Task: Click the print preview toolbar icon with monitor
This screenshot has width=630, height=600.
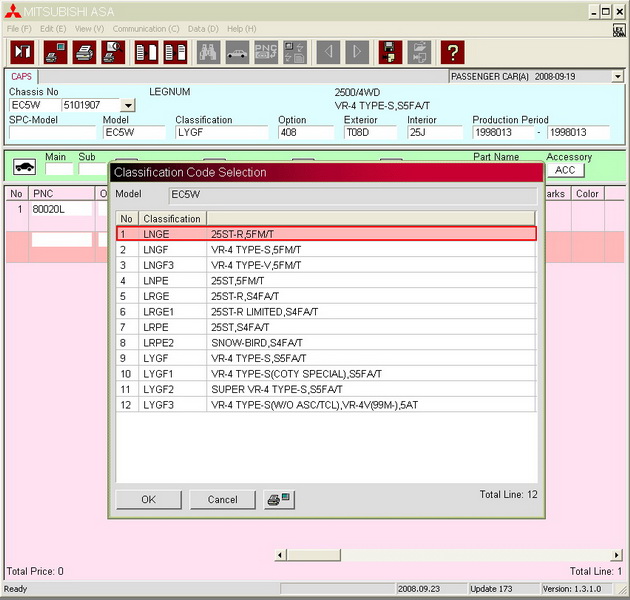Action: 55,52
